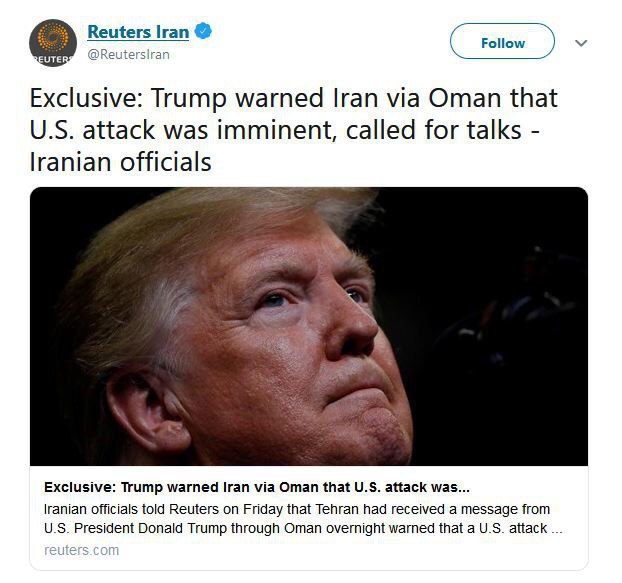This screenshot has height=583, width=622.
Task: Follow the Reuters Iran account
Action: [502, 41]
